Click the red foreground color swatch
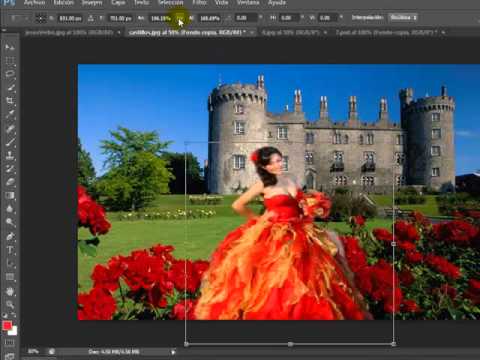 pos(7,326)
